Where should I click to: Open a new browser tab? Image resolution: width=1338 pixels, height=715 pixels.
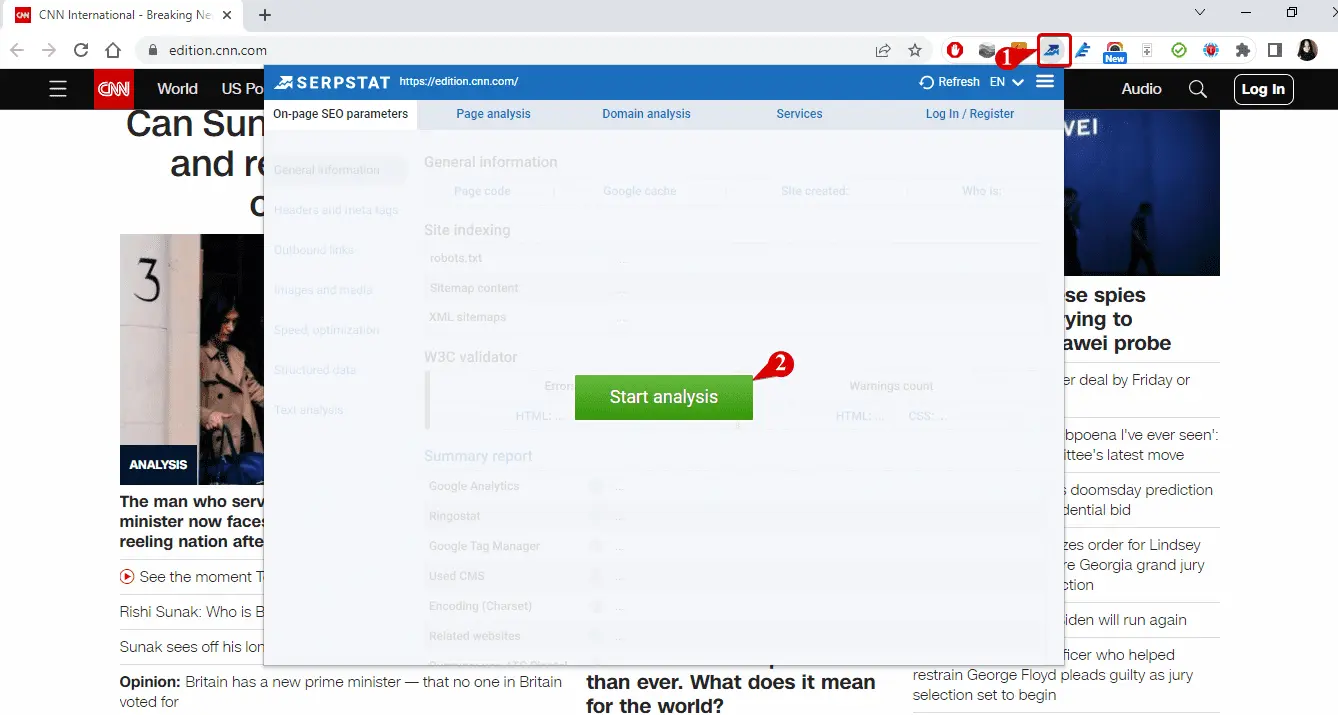265,15
